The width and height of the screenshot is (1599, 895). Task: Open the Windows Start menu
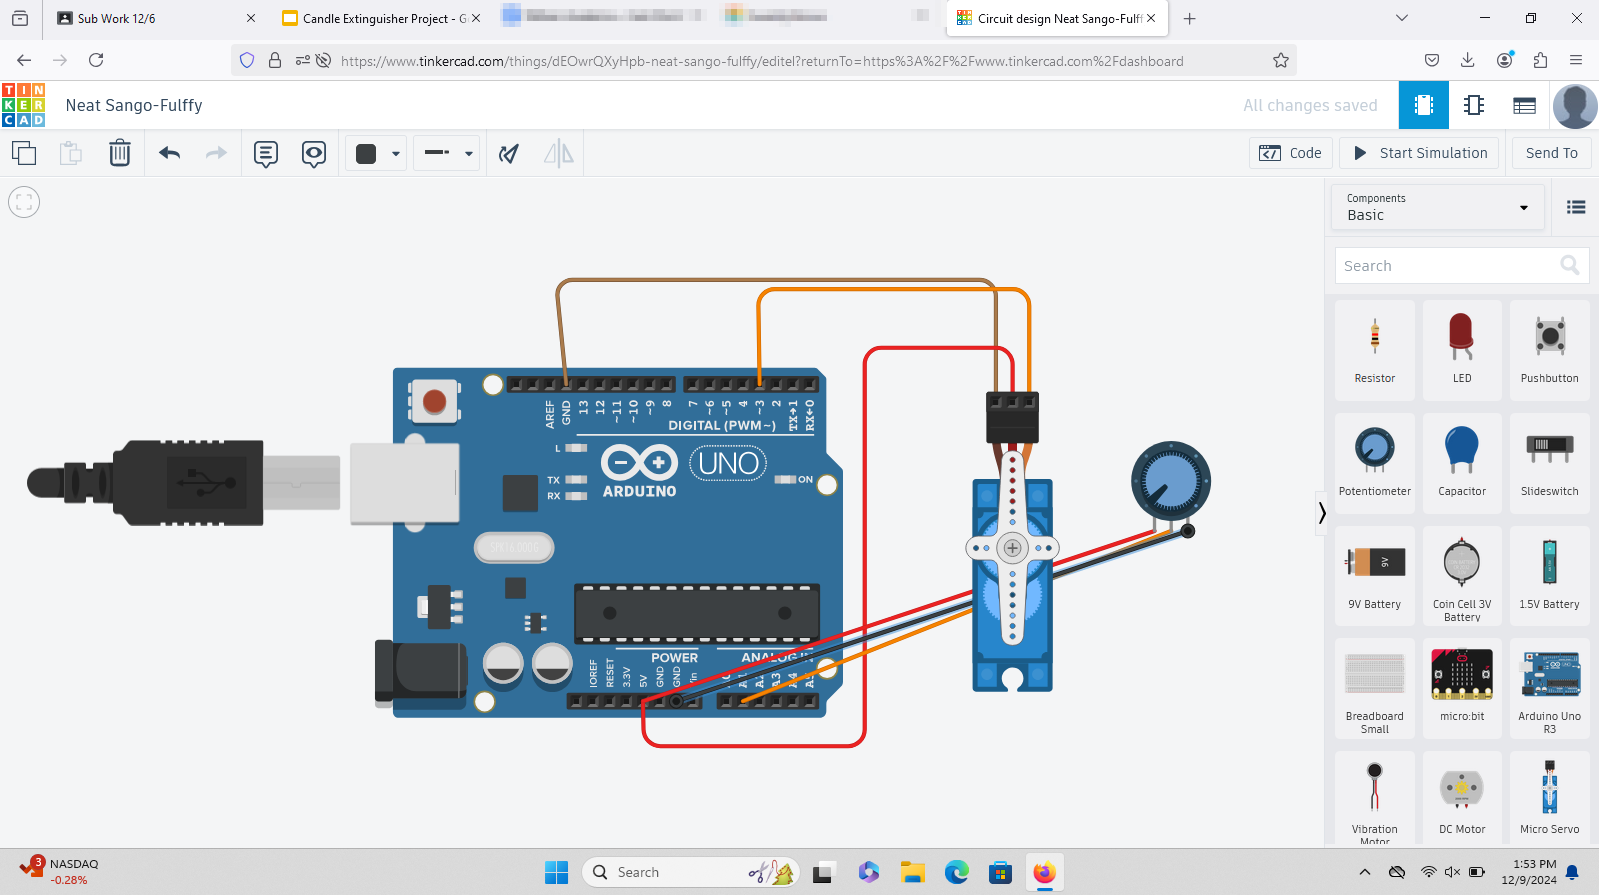point(556,872)
